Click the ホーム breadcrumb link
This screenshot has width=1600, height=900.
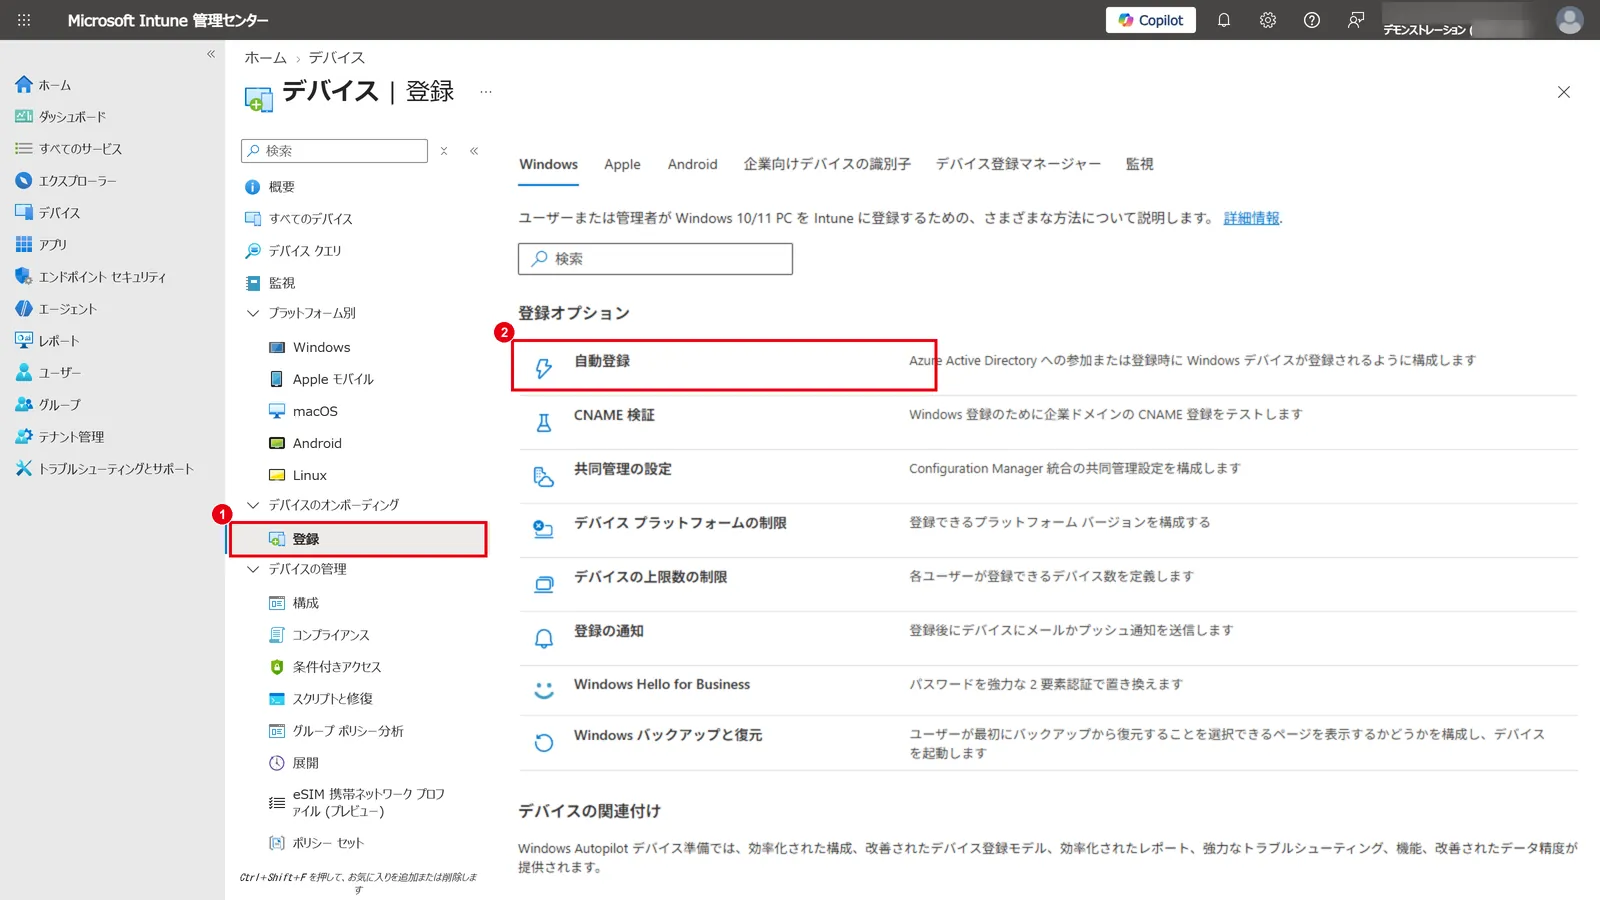265,58
